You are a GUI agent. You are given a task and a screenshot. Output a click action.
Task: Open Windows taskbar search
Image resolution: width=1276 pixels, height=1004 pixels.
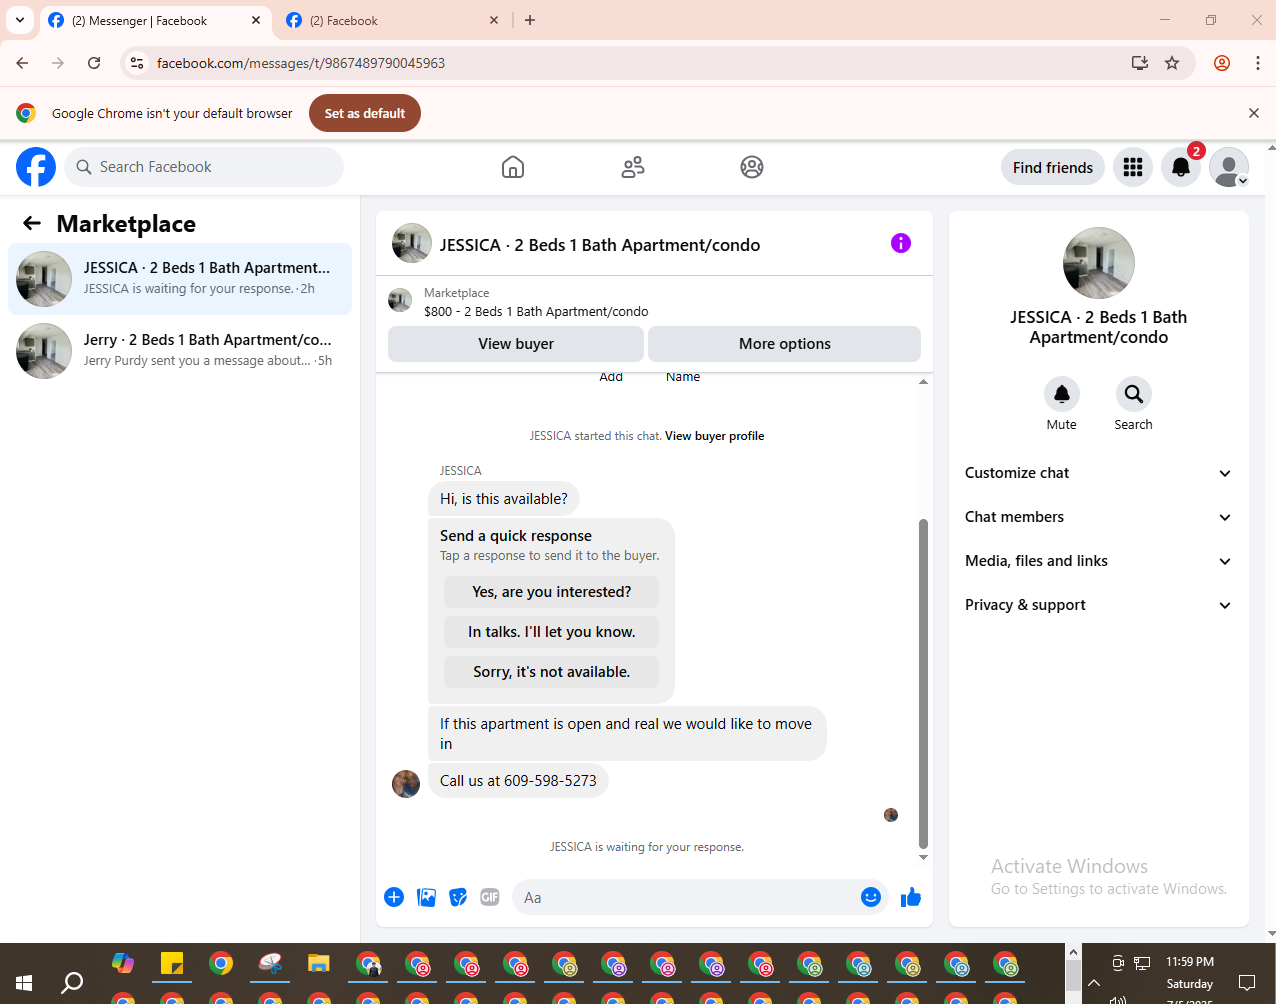pyautogui.click(x=72, y=983)
